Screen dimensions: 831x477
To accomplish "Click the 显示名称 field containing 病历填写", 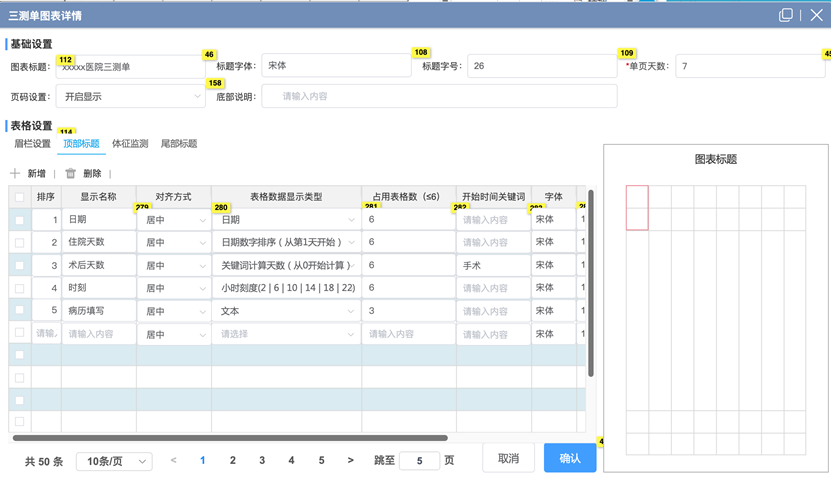I will click(99, 311).
